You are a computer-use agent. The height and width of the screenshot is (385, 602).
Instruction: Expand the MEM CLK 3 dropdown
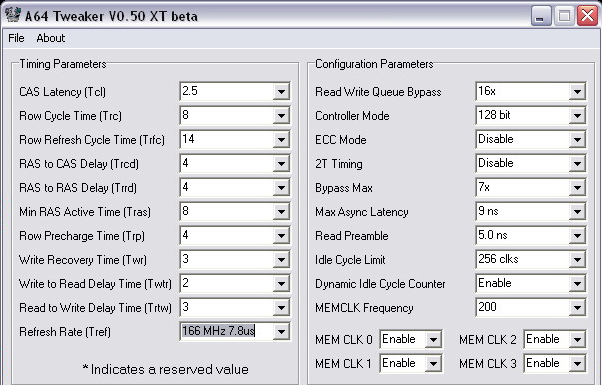point(577,363)
